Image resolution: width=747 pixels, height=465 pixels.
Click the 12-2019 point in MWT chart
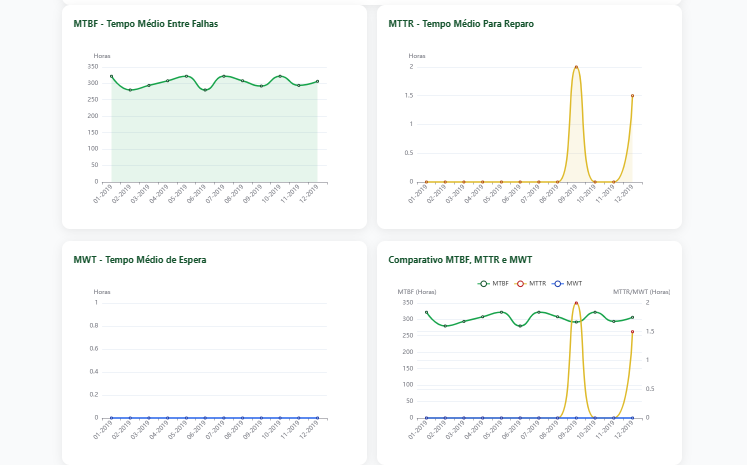(x=318, y=418)
